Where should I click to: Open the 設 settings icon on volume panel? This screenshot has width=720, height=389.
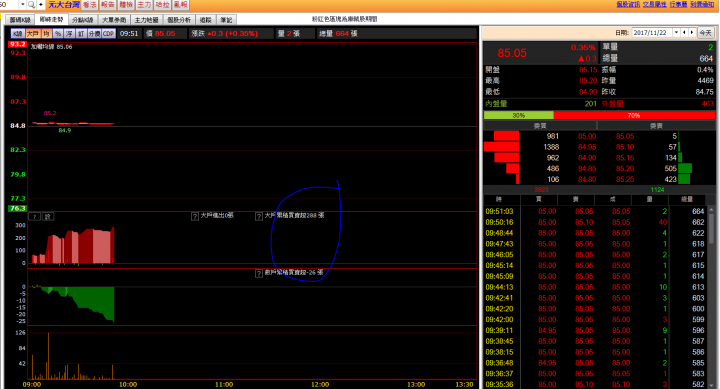coord(48,216)
